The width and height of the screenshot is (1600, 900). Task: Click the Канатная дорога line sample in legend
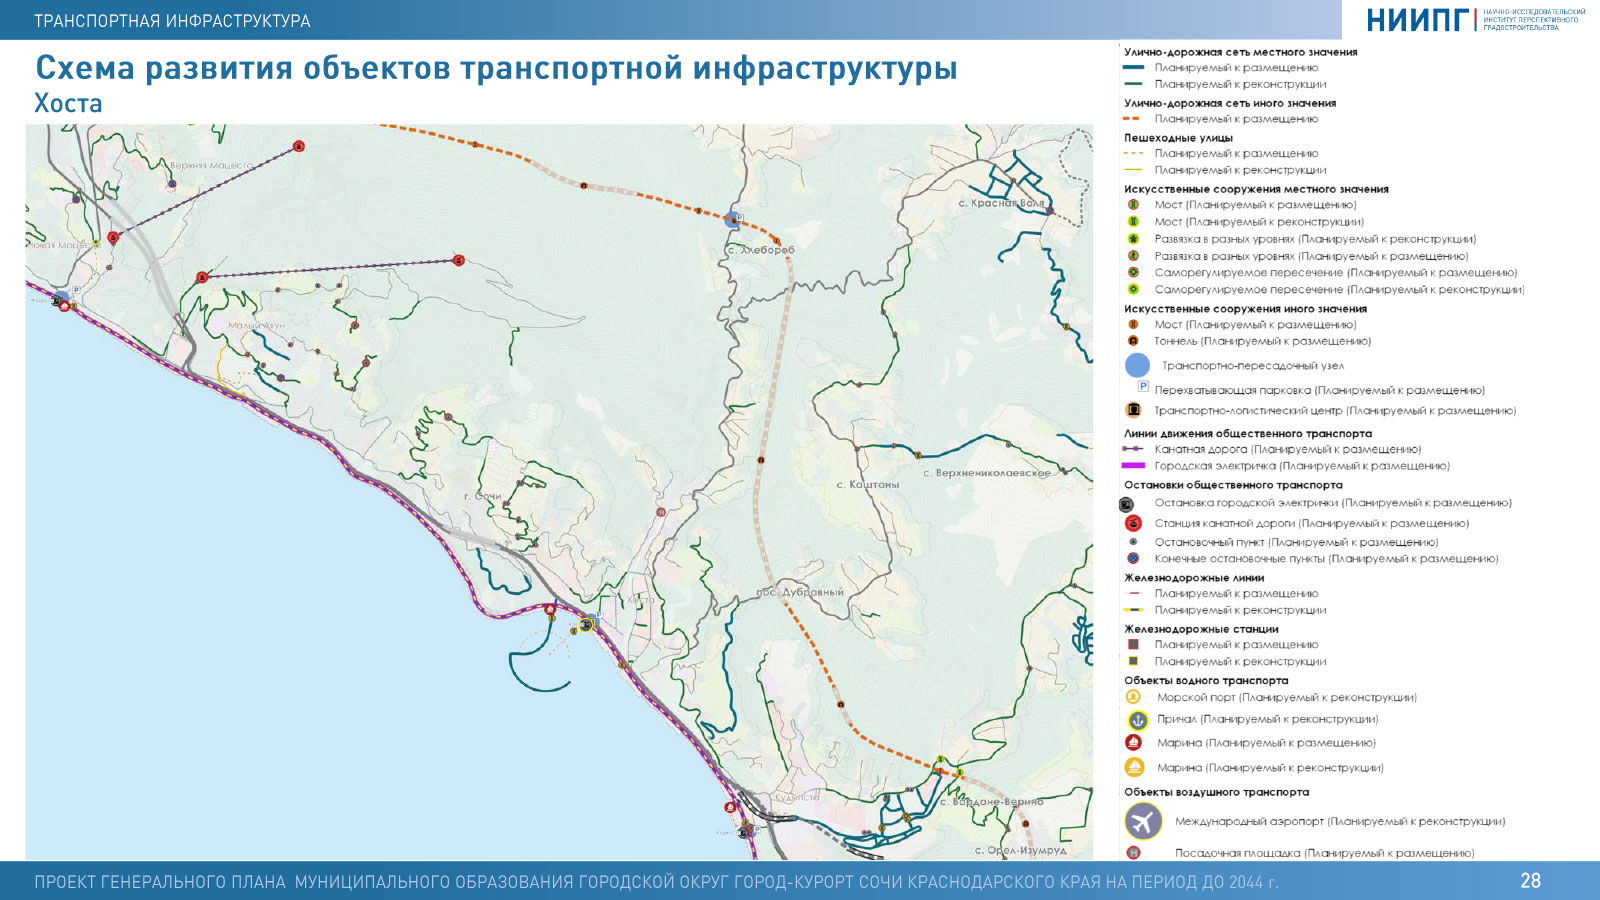(1133, 449)
